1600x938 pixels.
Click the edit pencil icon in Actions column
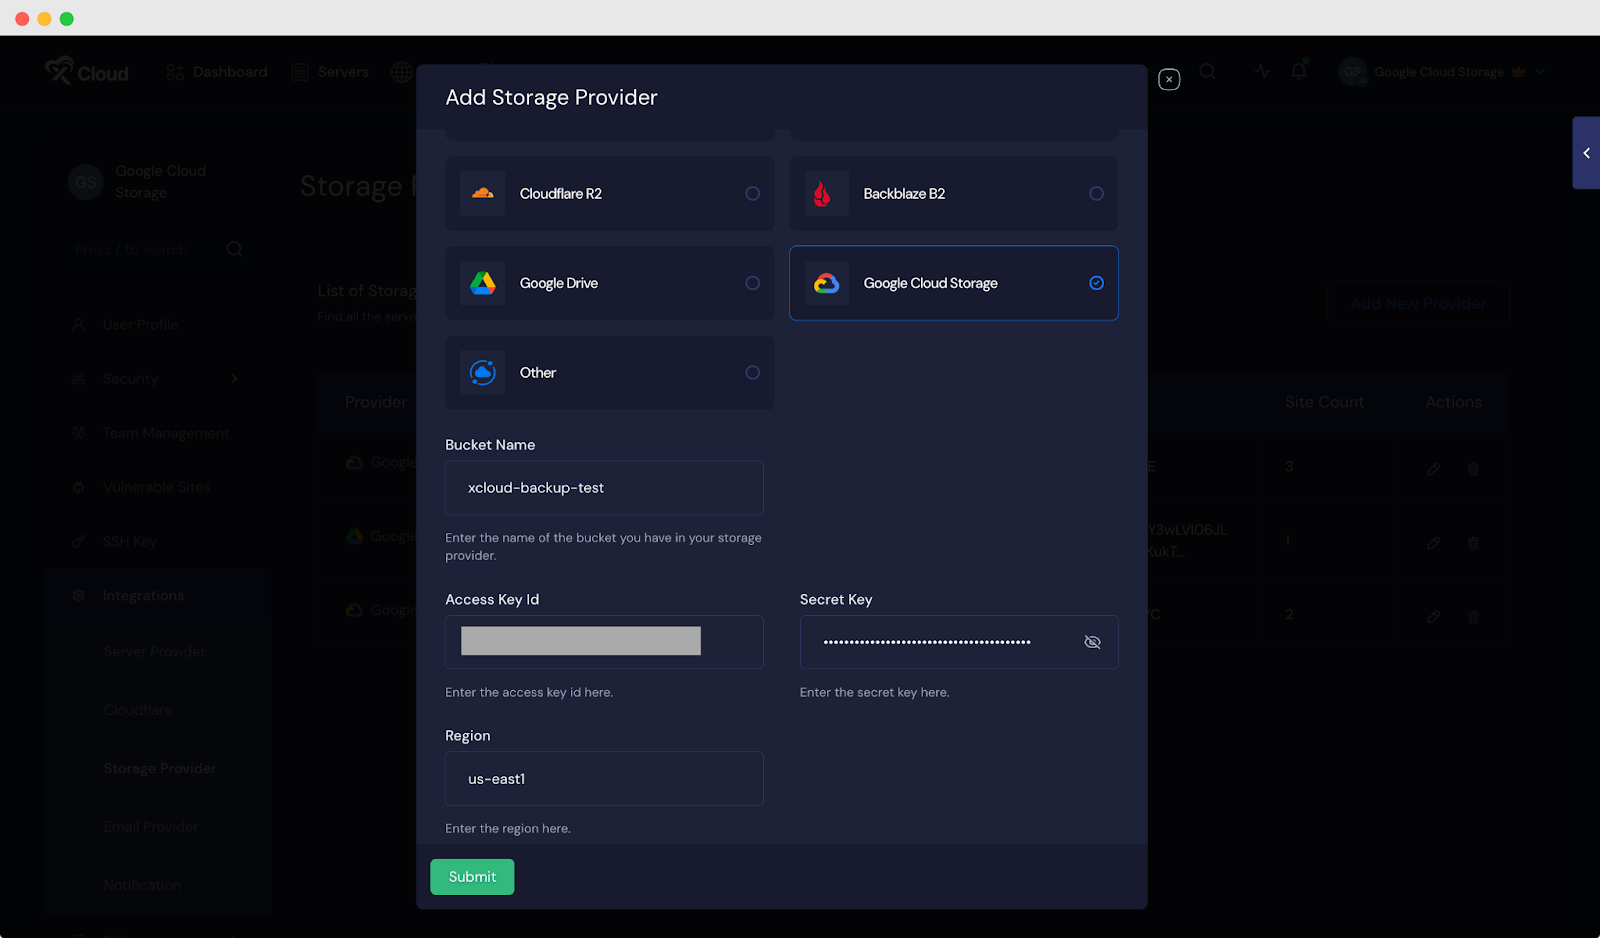(1434, 468)
